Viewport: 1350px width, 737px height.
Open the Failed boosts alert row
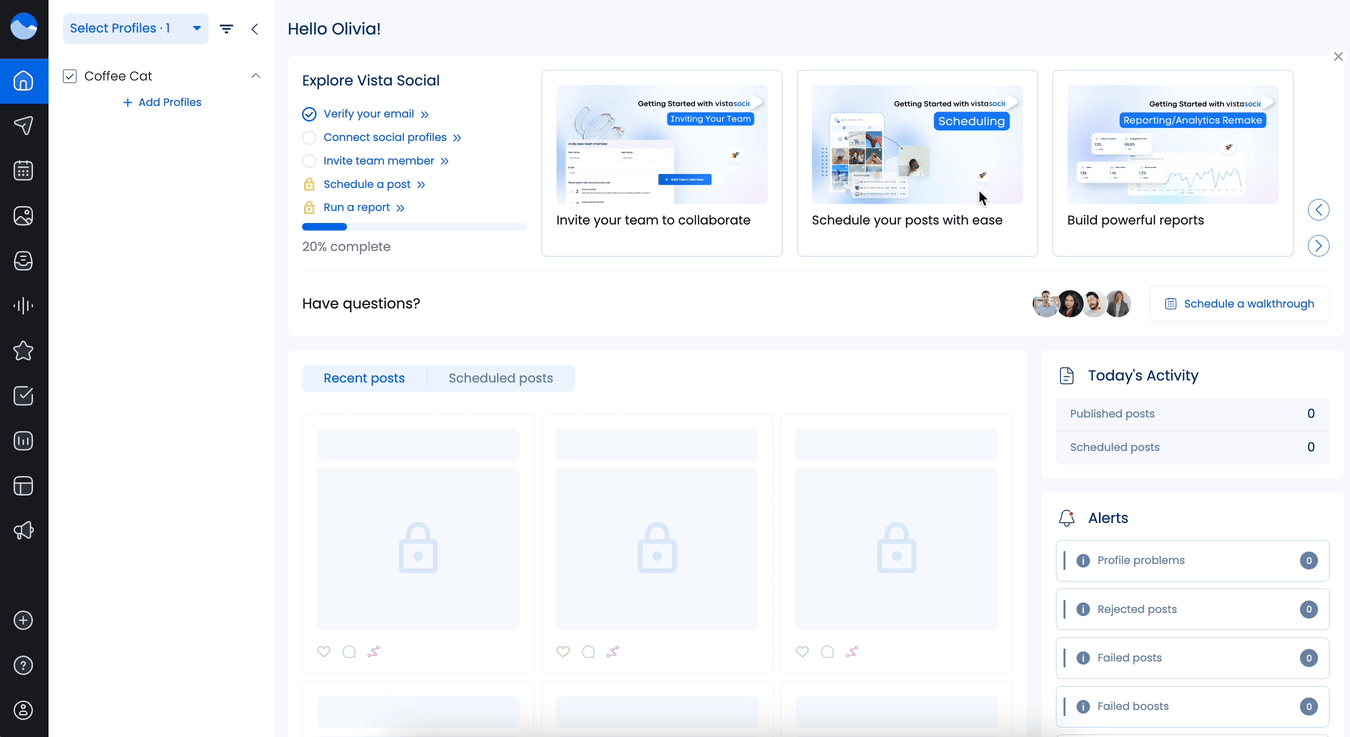(1193, 707)
